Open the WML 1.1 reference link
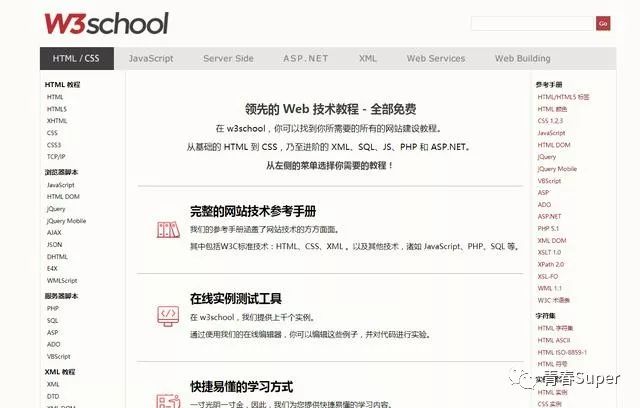 [549, 288]
